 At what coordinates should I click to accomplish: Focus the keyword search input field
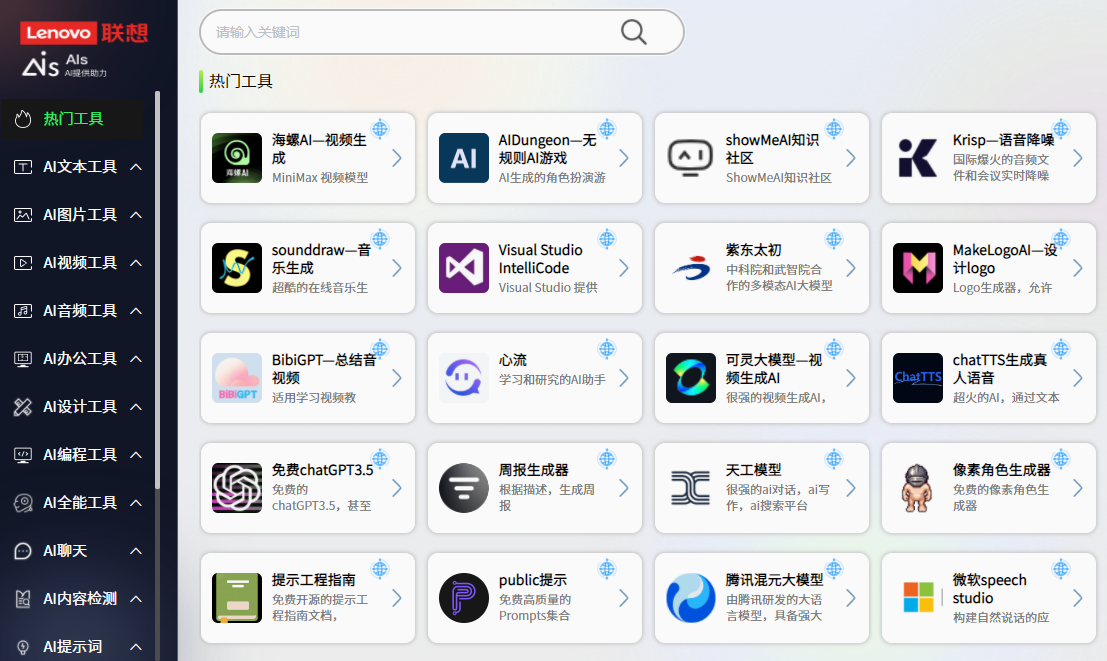click(410, 32)
